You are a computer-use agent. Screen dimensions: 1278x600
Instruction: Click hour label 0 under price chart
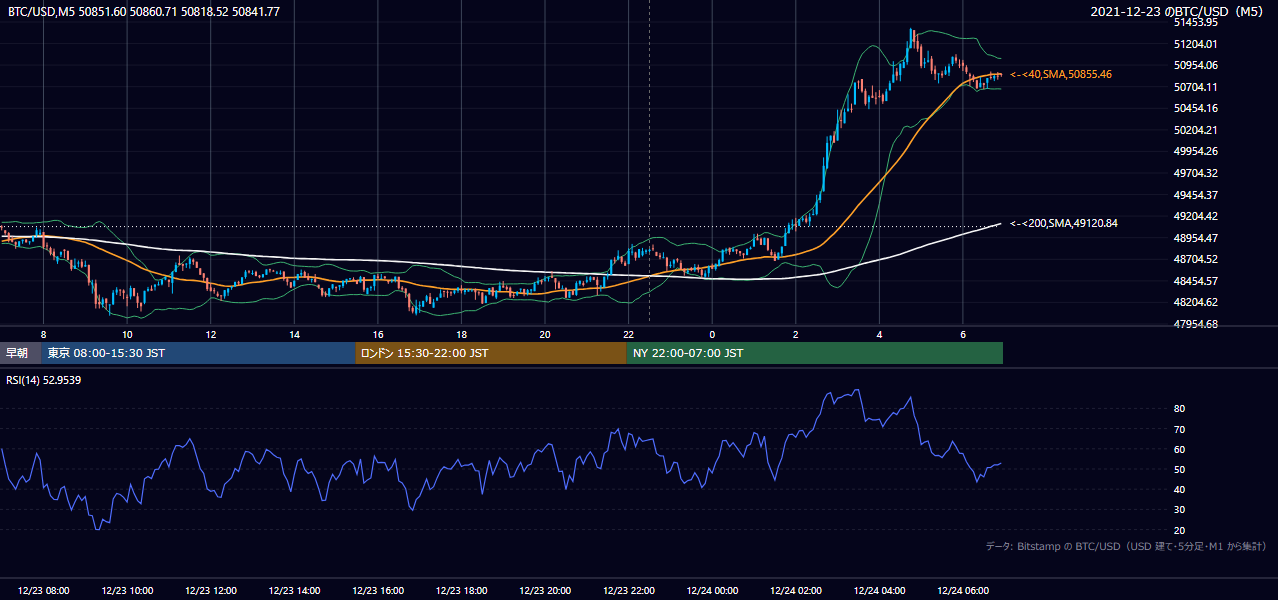coord(712,334)
